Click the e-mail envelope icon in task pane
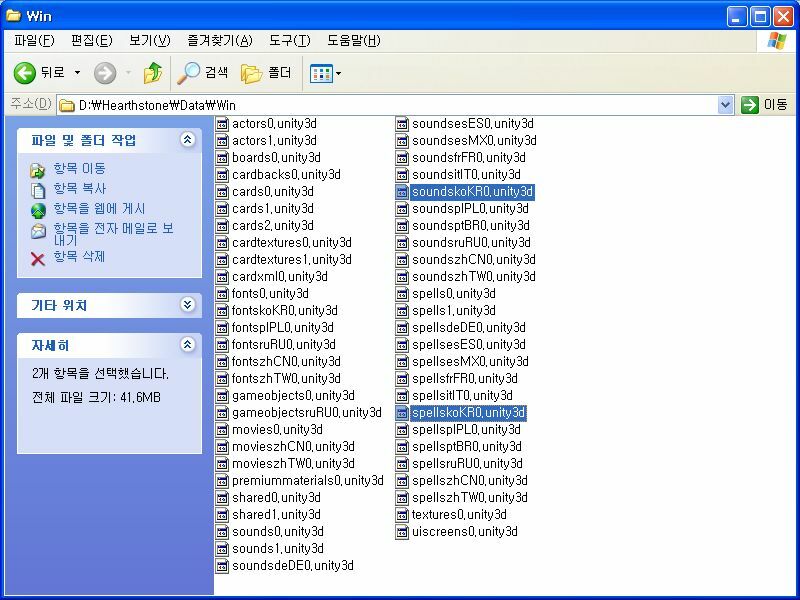Viewport: 800px width, 600px height. [x=38, y=231]
